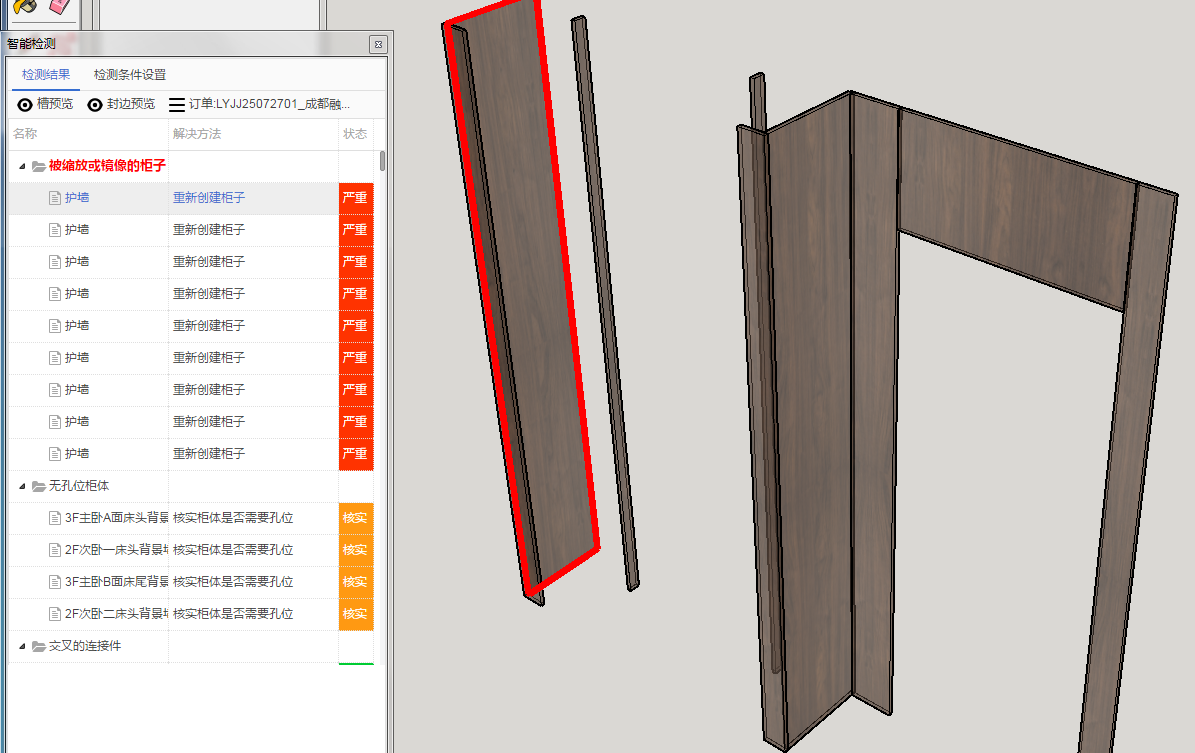1195x753 pixels.
Task: Click the folder icon for 无孔位柜体
Action: (39, 486)
